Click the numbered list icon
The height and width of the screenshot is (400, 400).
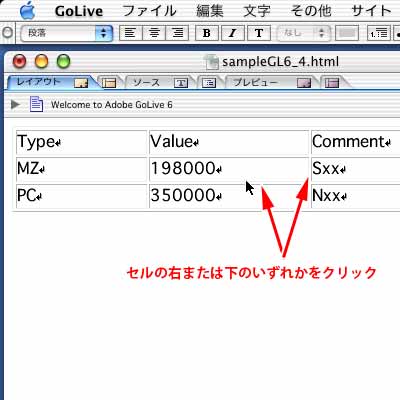coord(379,33)
